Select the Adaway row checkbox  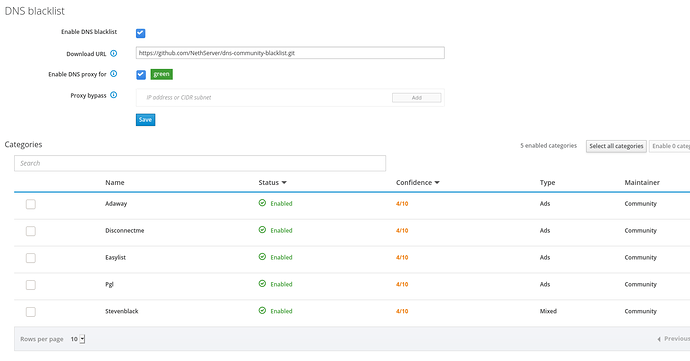click(30, 204)
